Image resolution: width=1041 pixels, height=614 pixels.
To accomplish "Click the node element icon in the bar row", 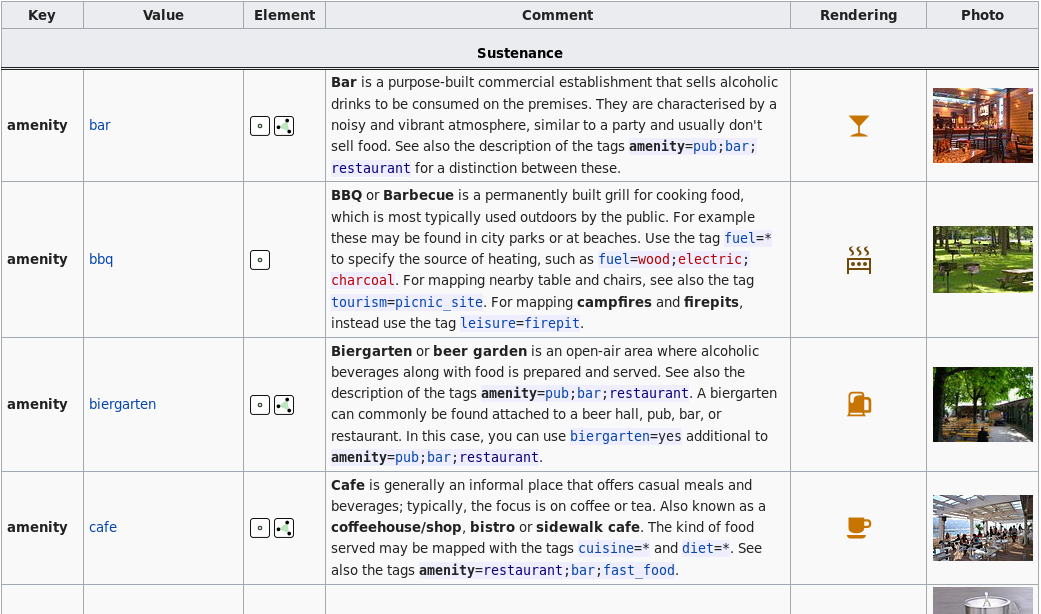I will 260,126.
